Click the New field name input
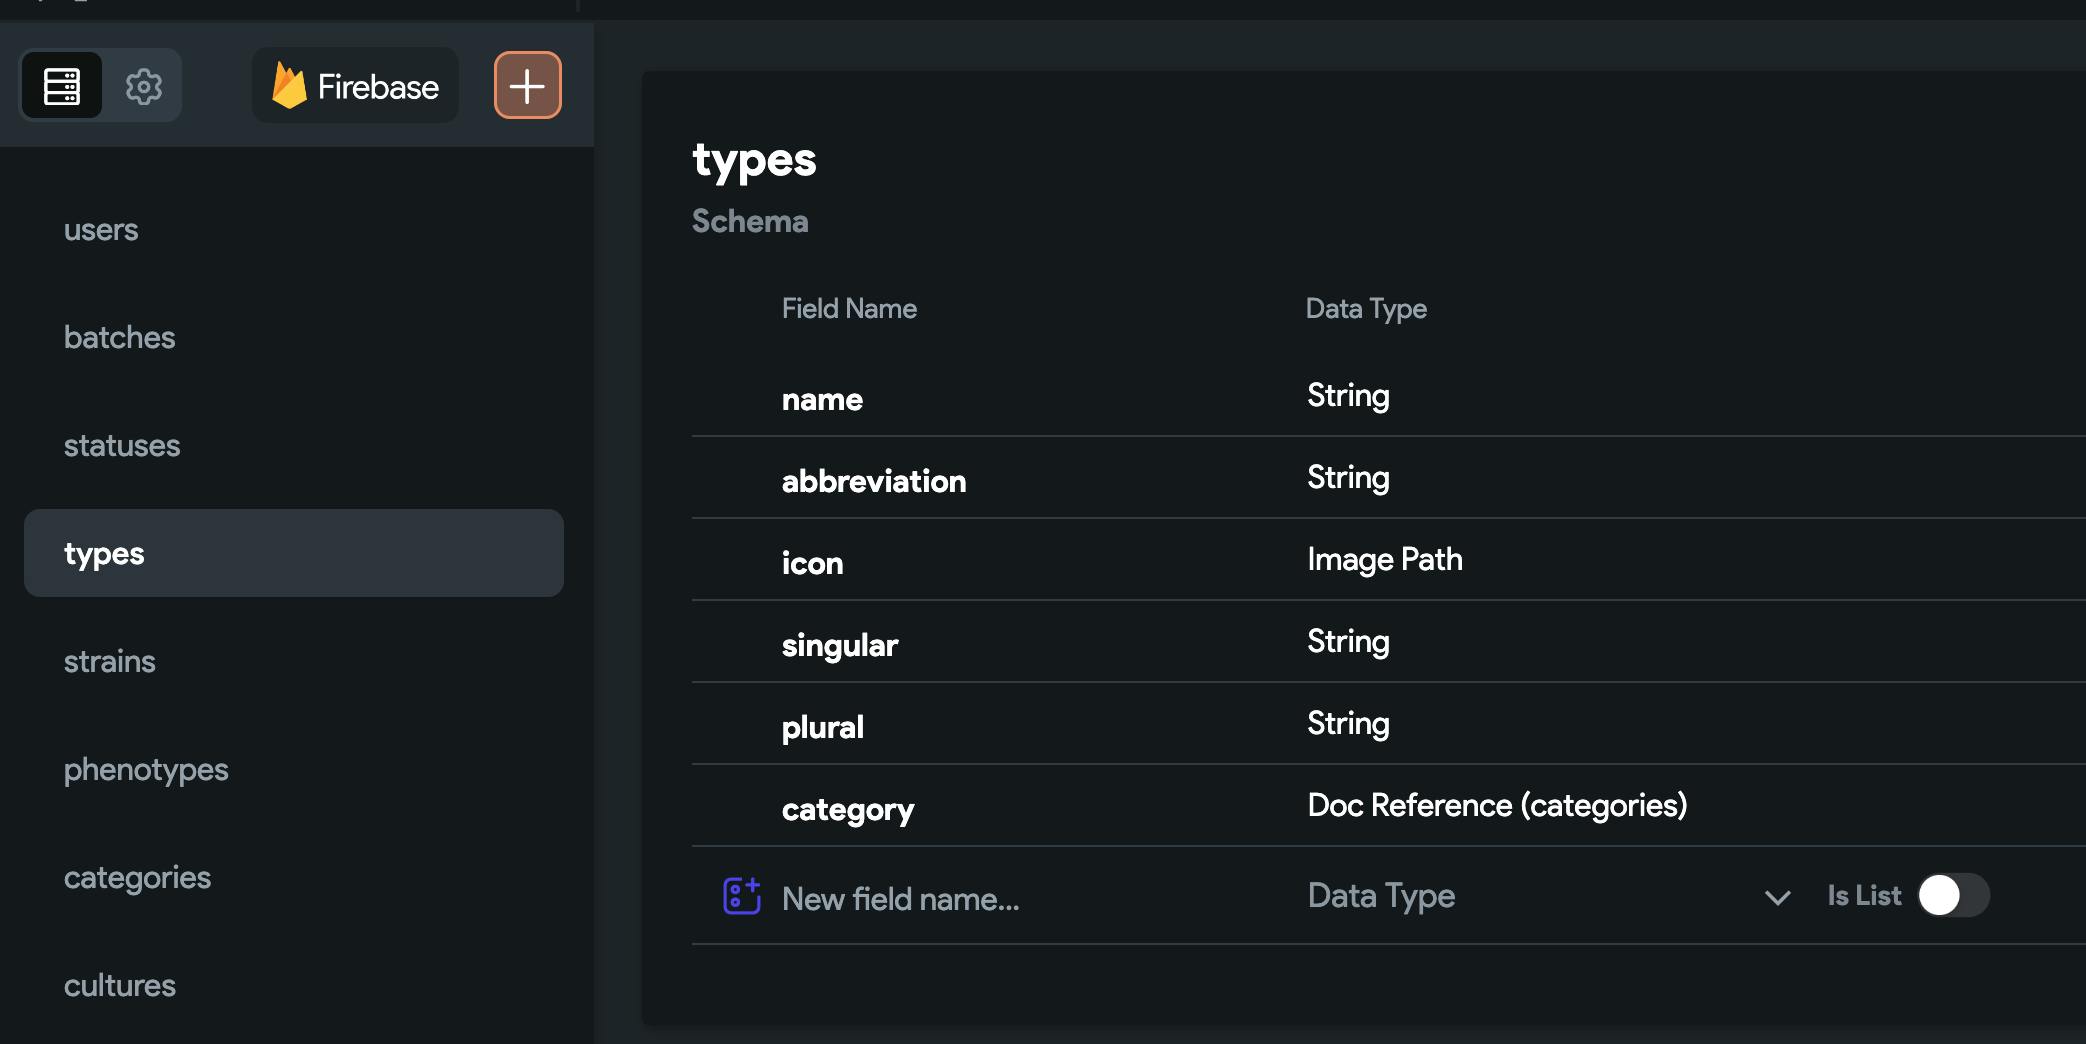The image size is (2086, 1044). point(1000,899)
